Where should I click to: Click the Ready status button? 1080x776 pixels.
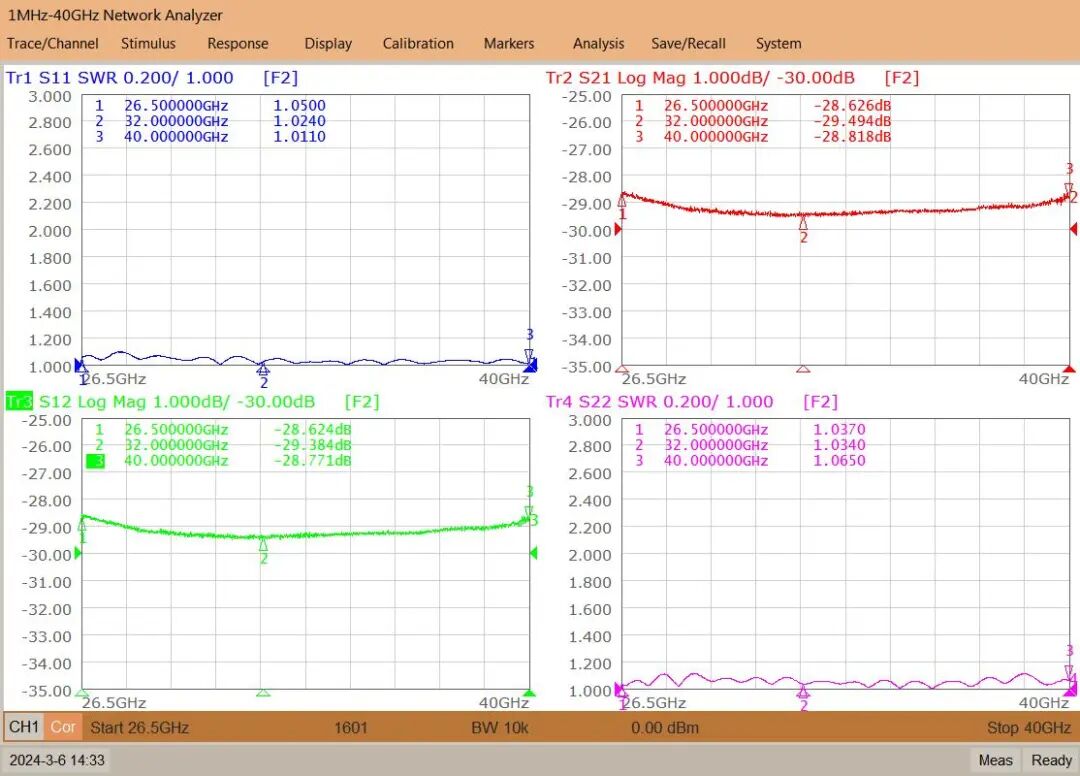pos(1051,760)
